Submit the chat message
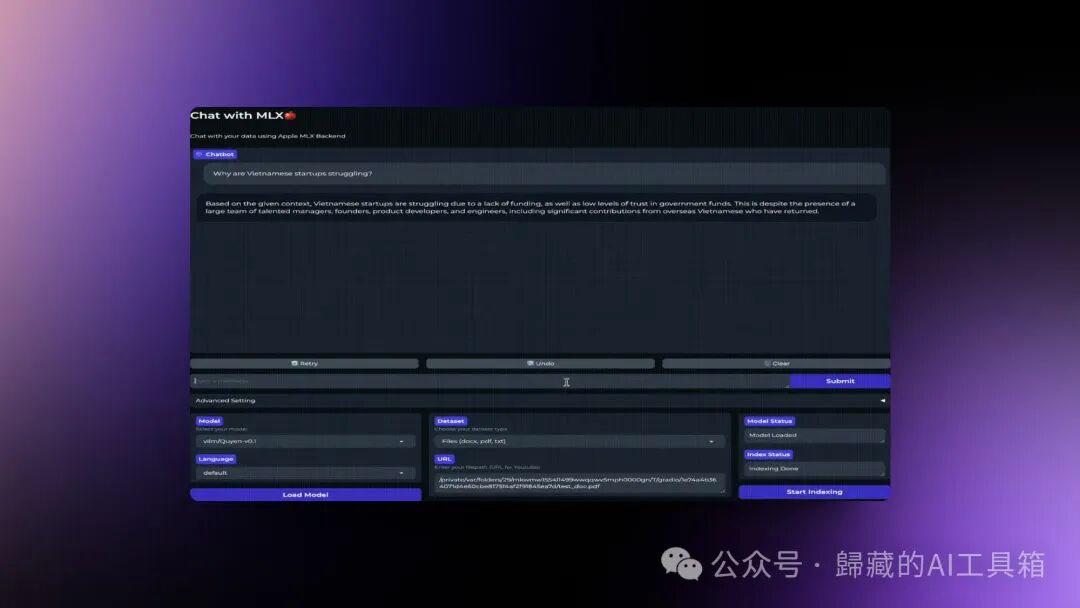Screen dimensions: 1080x608 tap(840, 381)
